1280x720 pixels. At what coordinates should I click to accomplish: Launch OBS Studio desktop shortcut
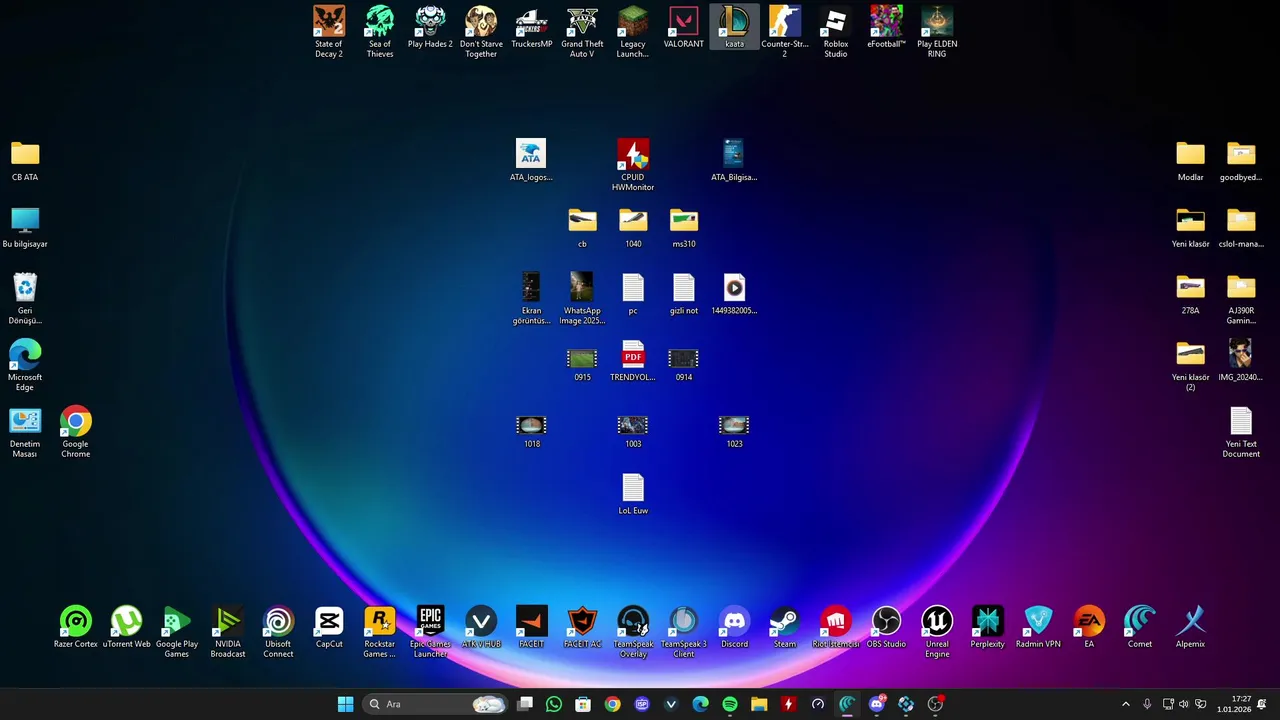[x=886, y=628]
